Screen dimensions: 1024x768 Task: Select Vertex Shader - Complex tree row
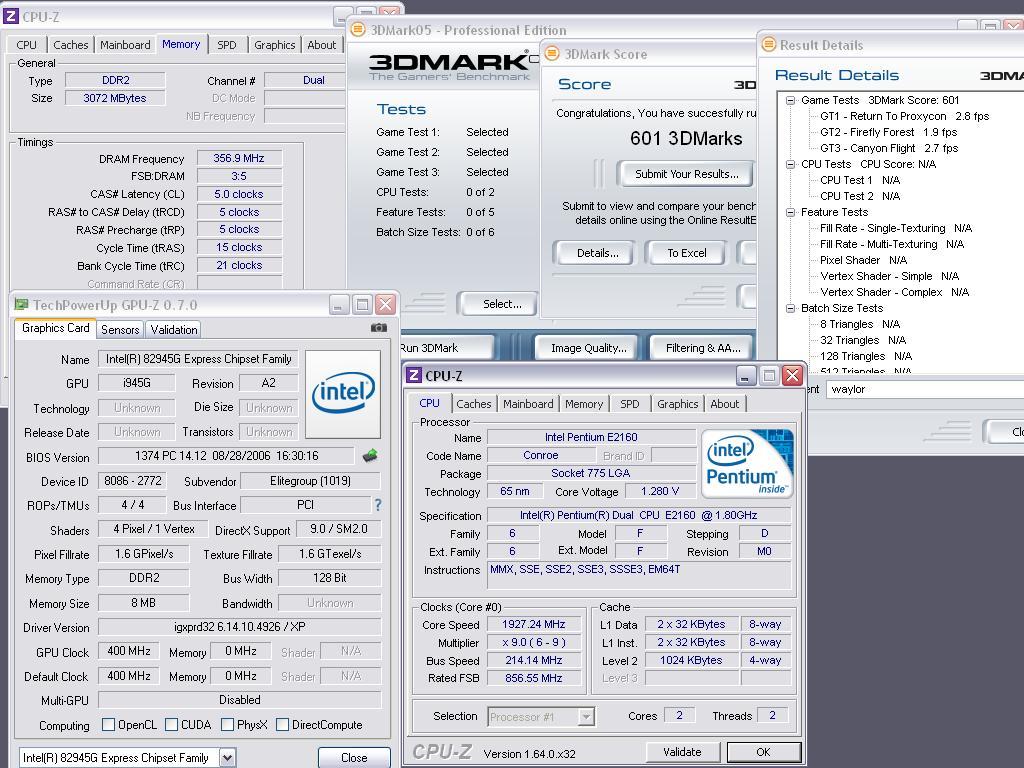(894, 292)
